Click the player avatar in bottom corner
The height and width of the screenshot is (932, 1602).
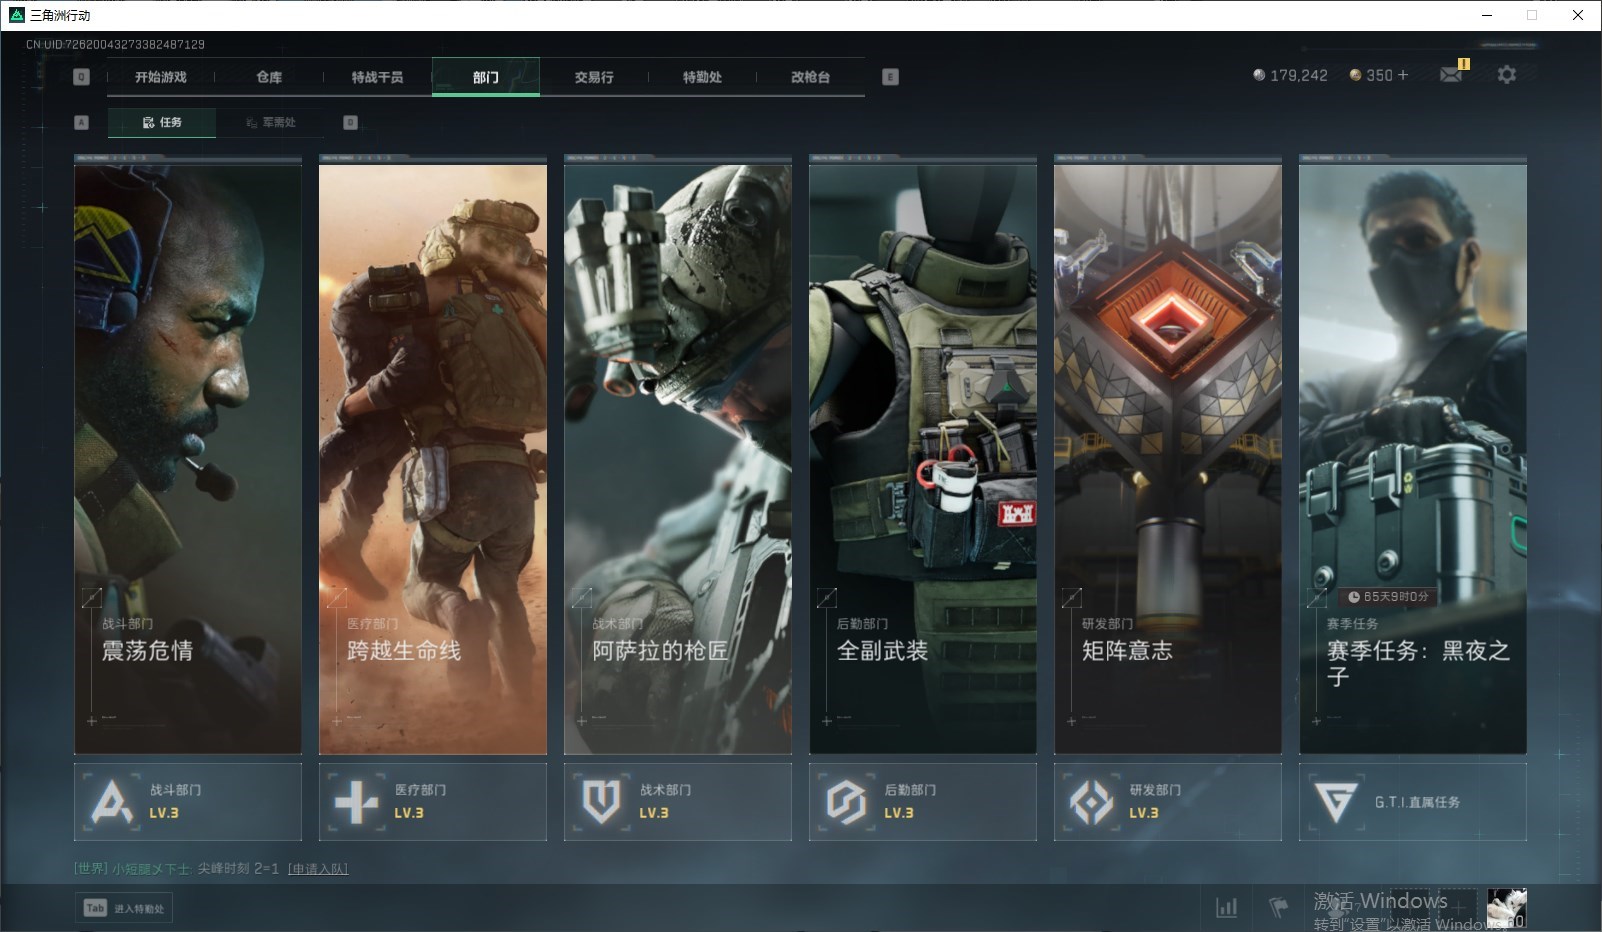click(x=1506, y=908)
